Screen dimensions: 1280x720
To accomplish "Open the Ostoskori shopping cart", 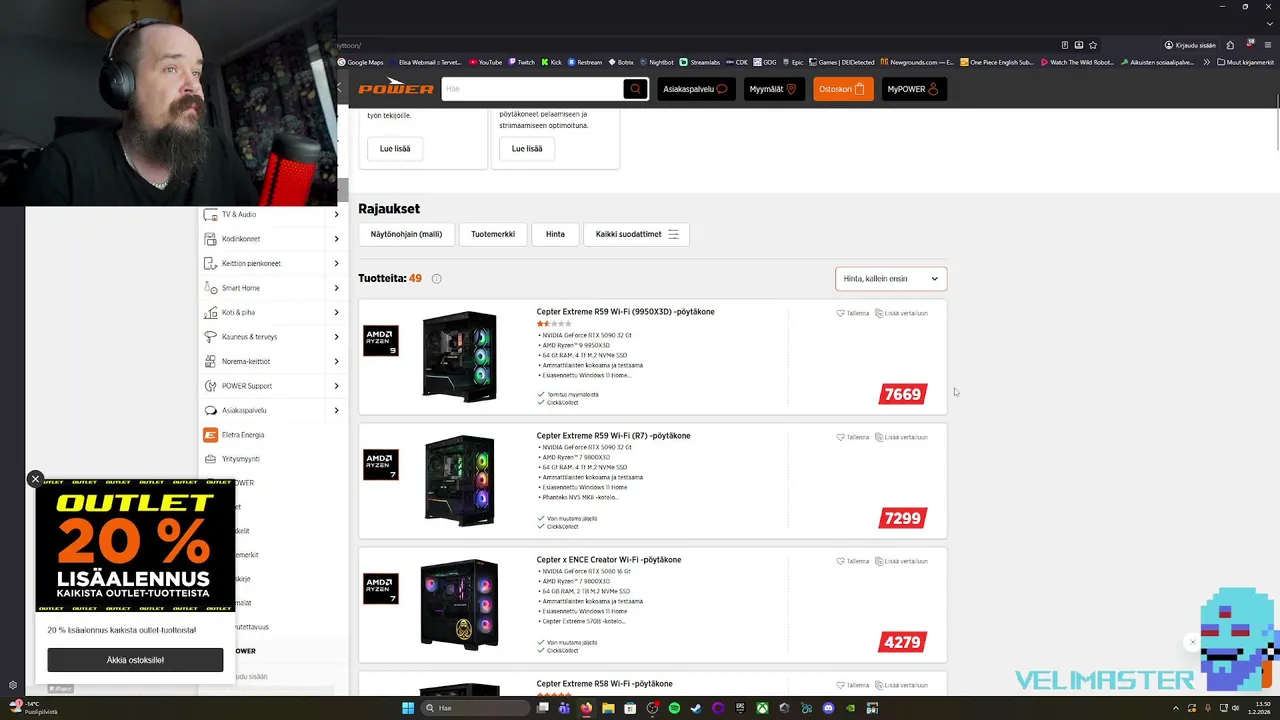I will pyautogui.click(x=842, y=89).
